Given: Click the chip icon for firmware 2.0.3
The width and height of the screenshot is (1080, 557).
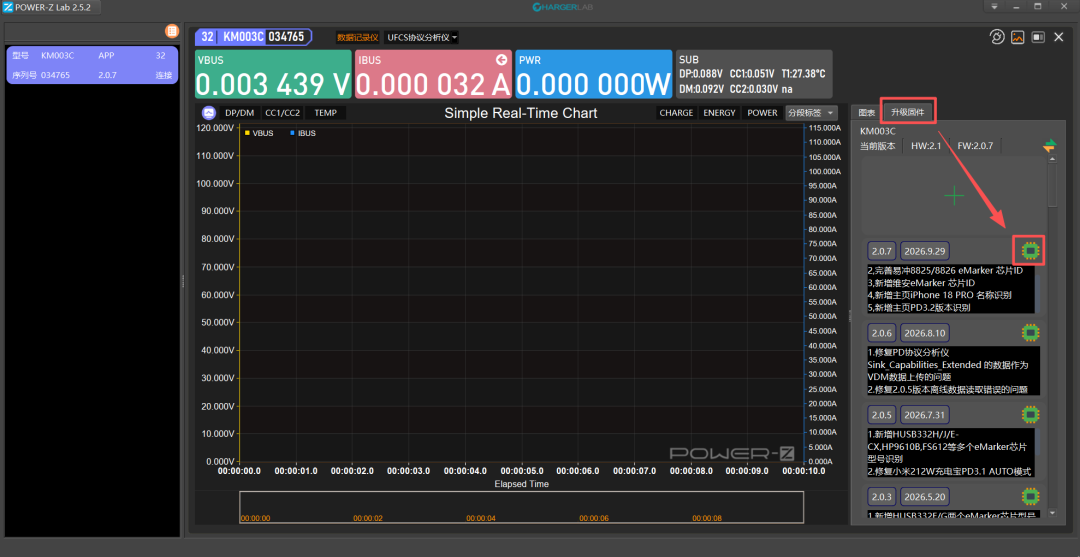Looking at the screenshot, I should [1030, 496].
